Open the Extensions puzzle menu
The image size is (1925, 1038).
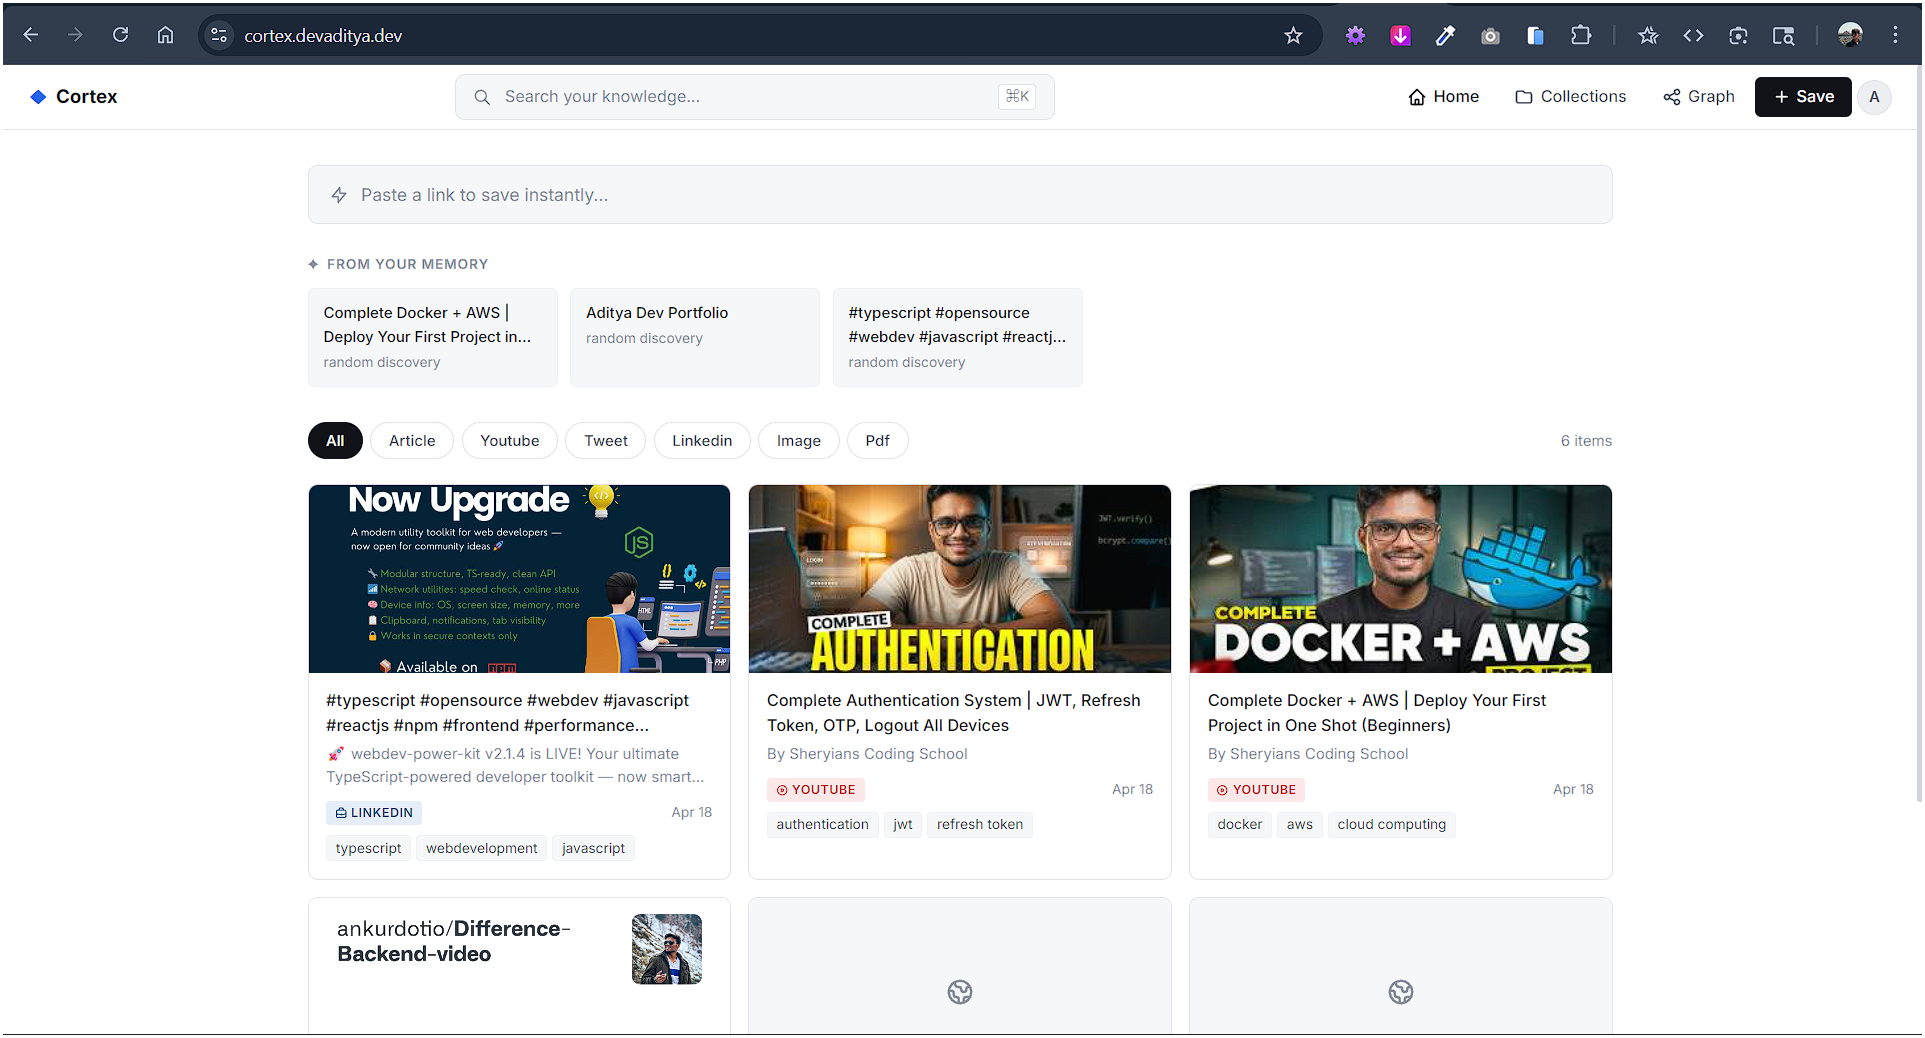1581,36
